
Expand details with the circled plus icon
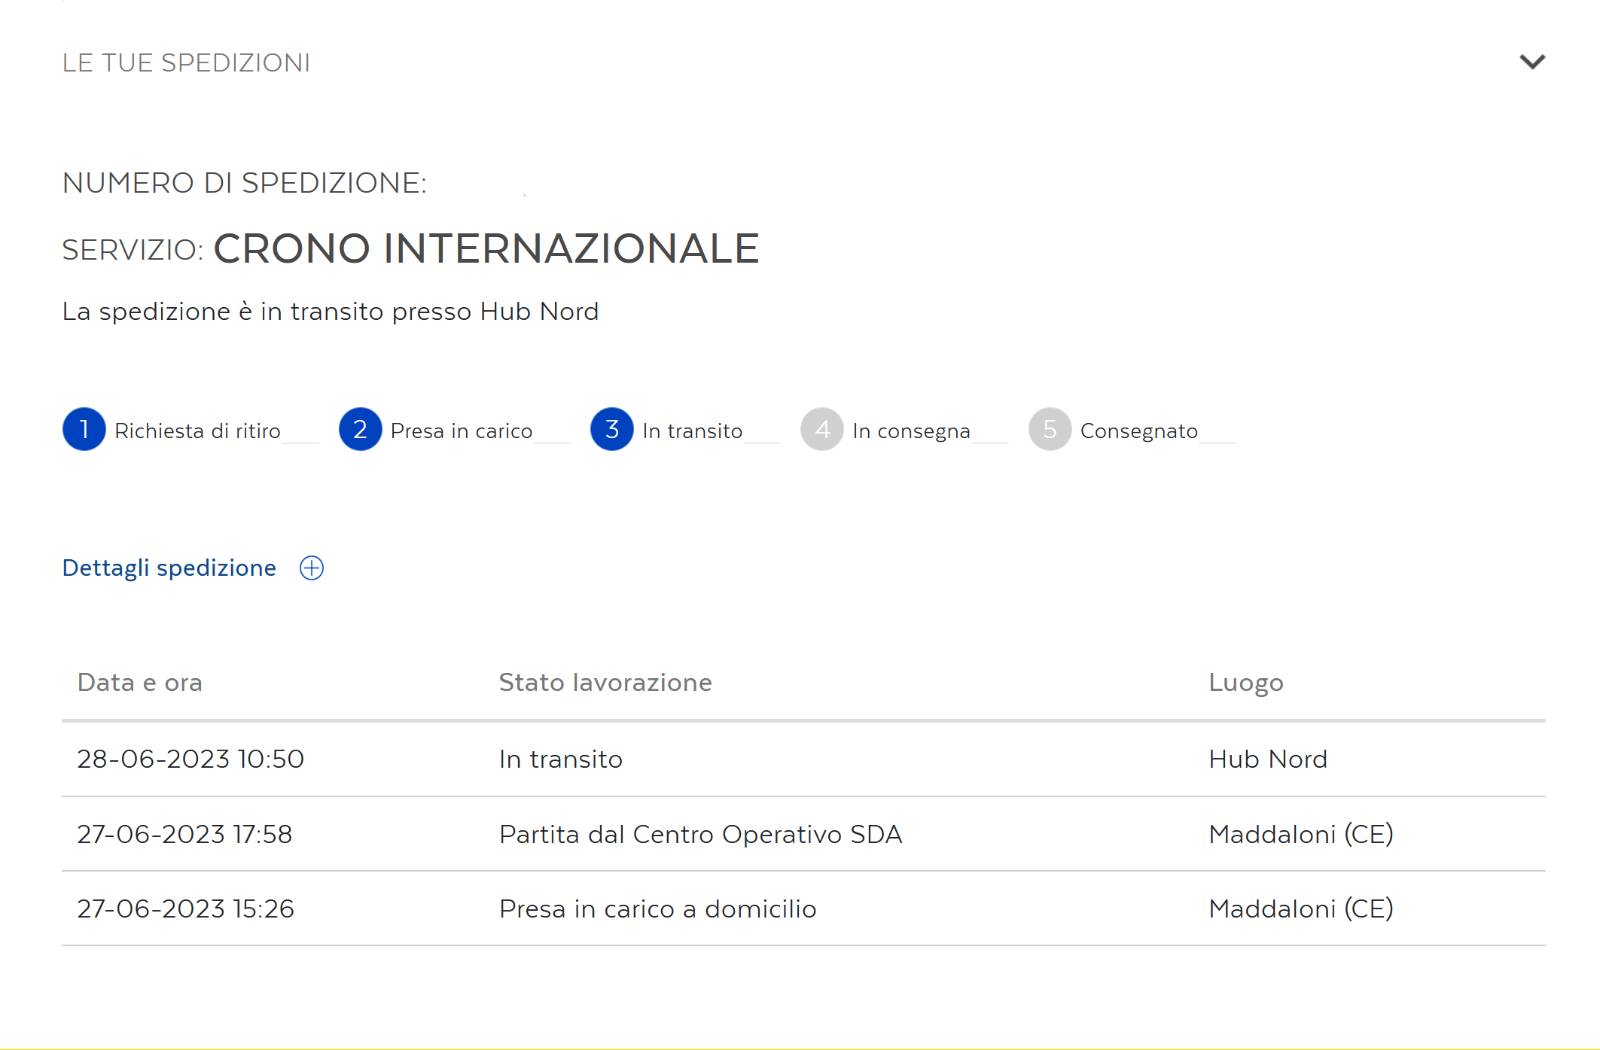pyautogui.click(x=312, y=568)
